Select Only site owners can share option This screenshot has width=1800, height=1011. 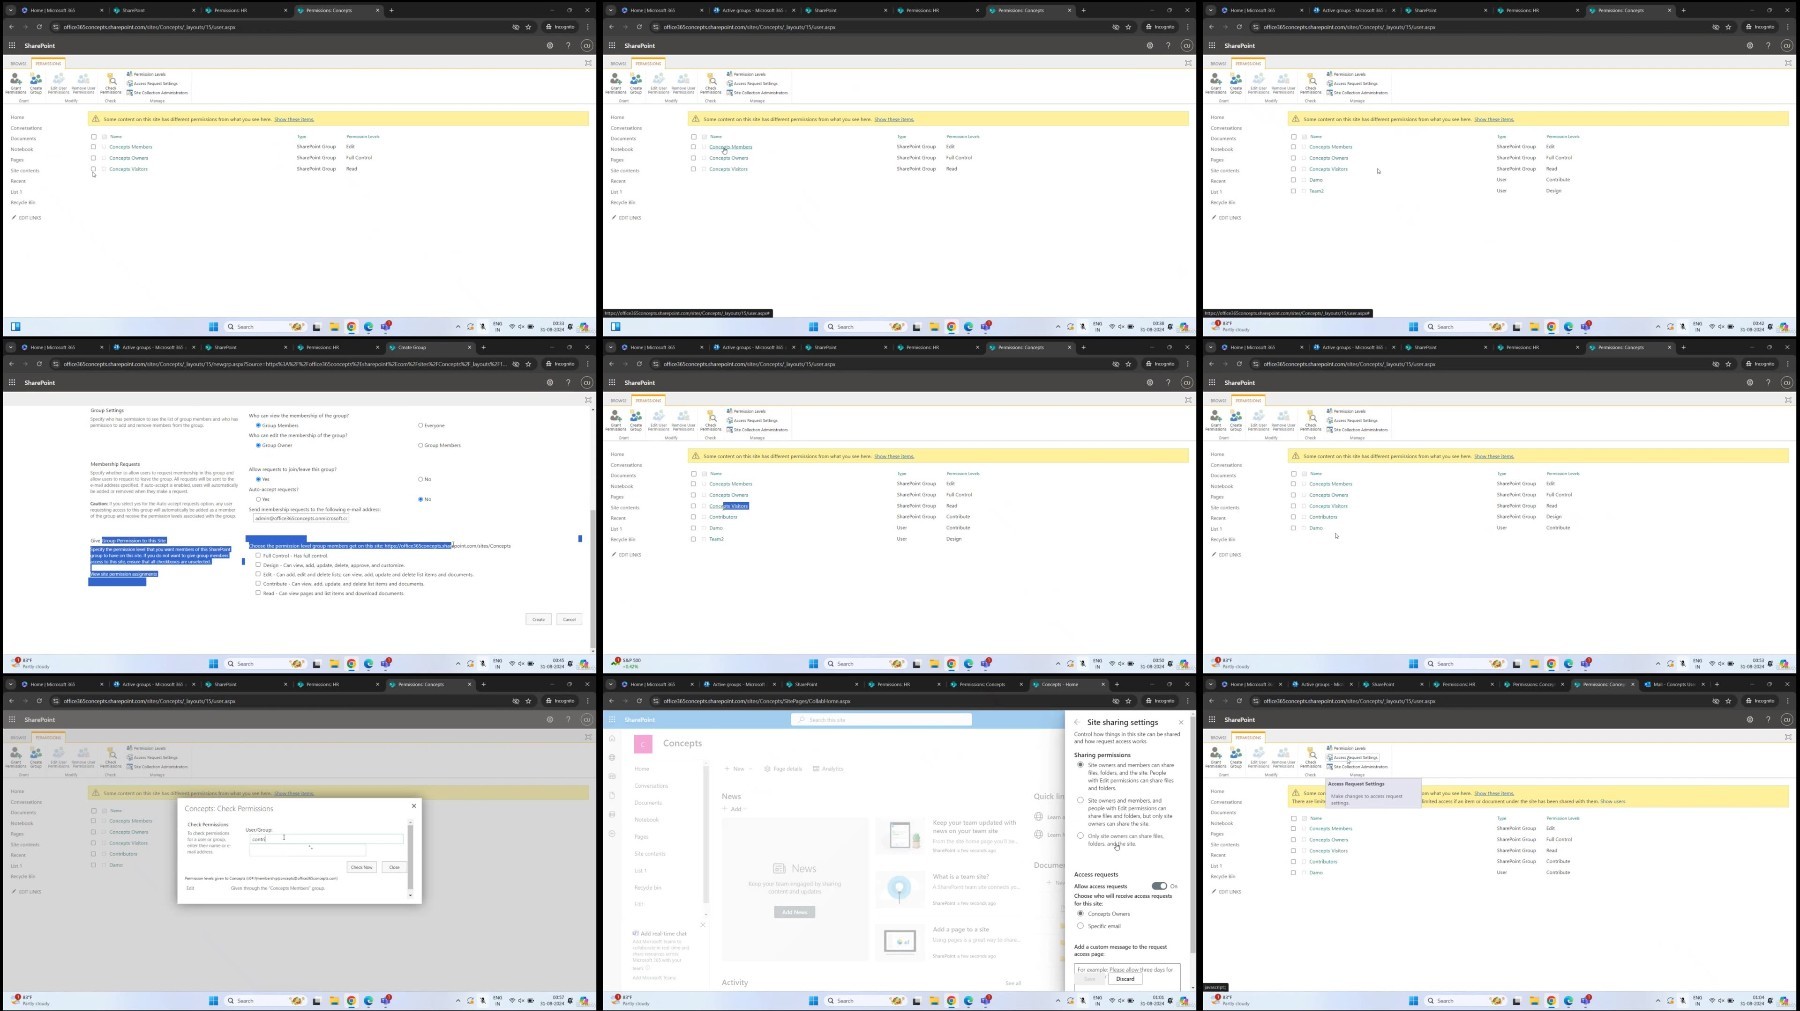1080,836
